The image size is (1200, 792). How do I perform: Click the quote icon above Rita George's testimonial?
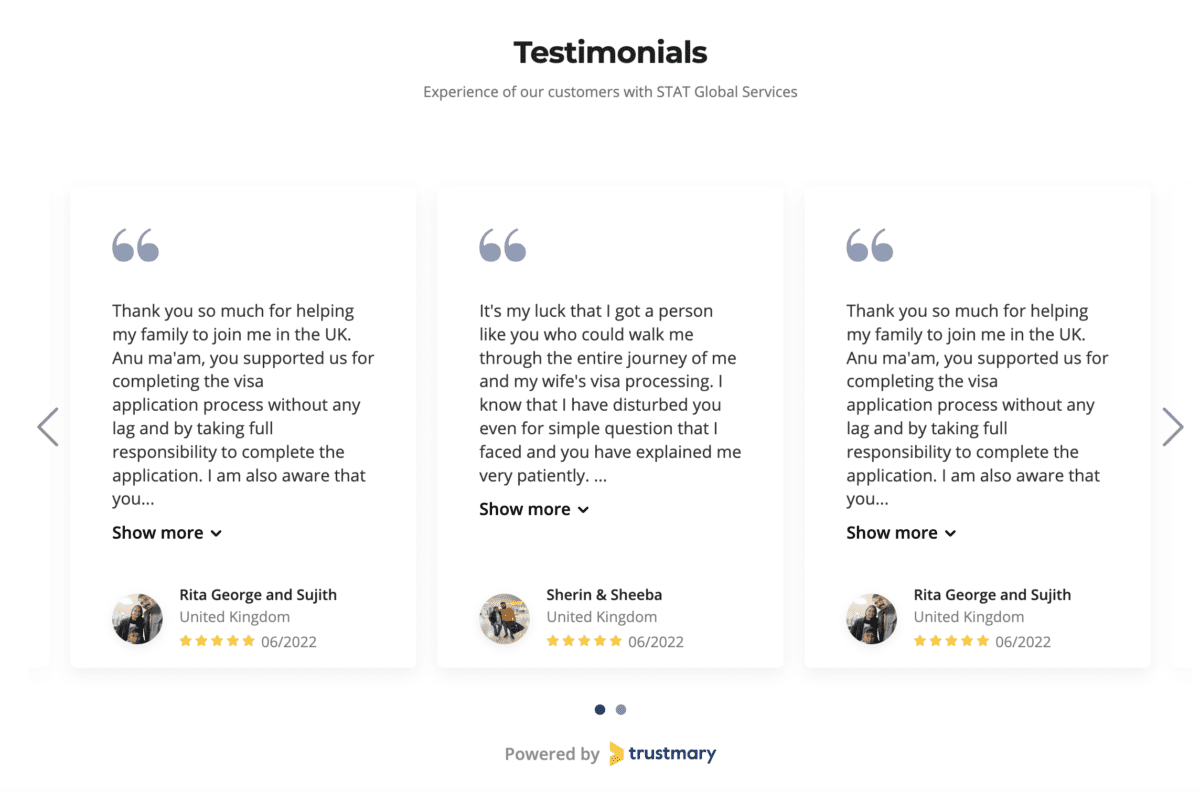coord(137,244)
